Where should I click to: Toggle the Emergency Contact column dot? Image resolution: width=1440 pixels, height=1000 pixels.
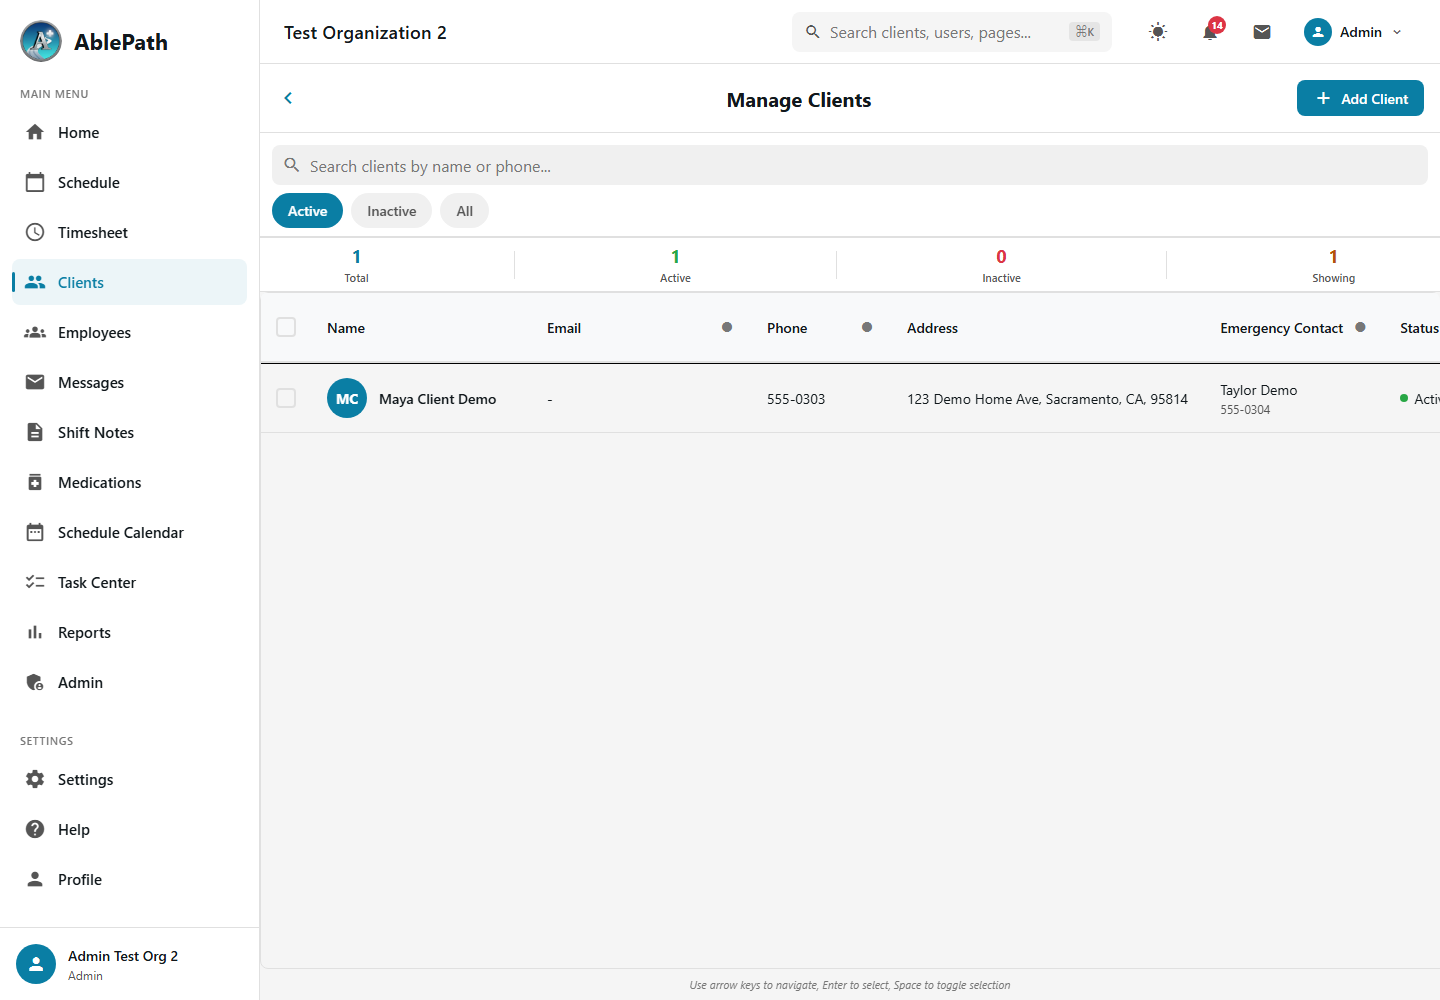(1360, 327)
